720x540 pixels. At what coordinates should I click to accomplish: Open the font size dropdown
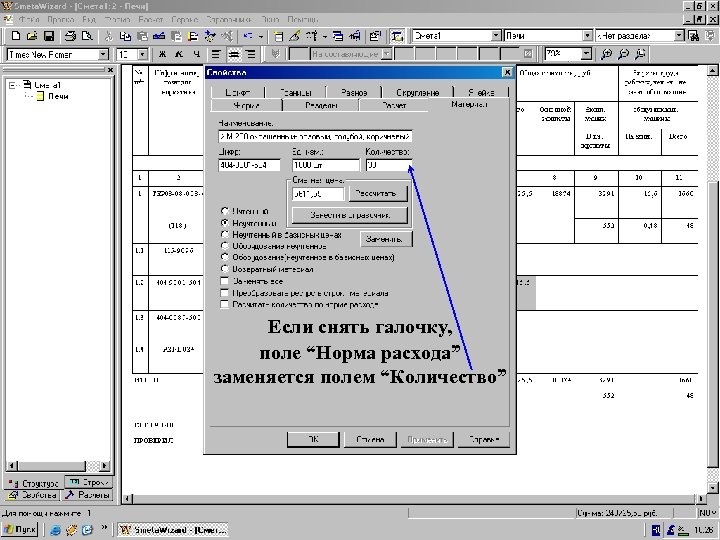point(143,55)
